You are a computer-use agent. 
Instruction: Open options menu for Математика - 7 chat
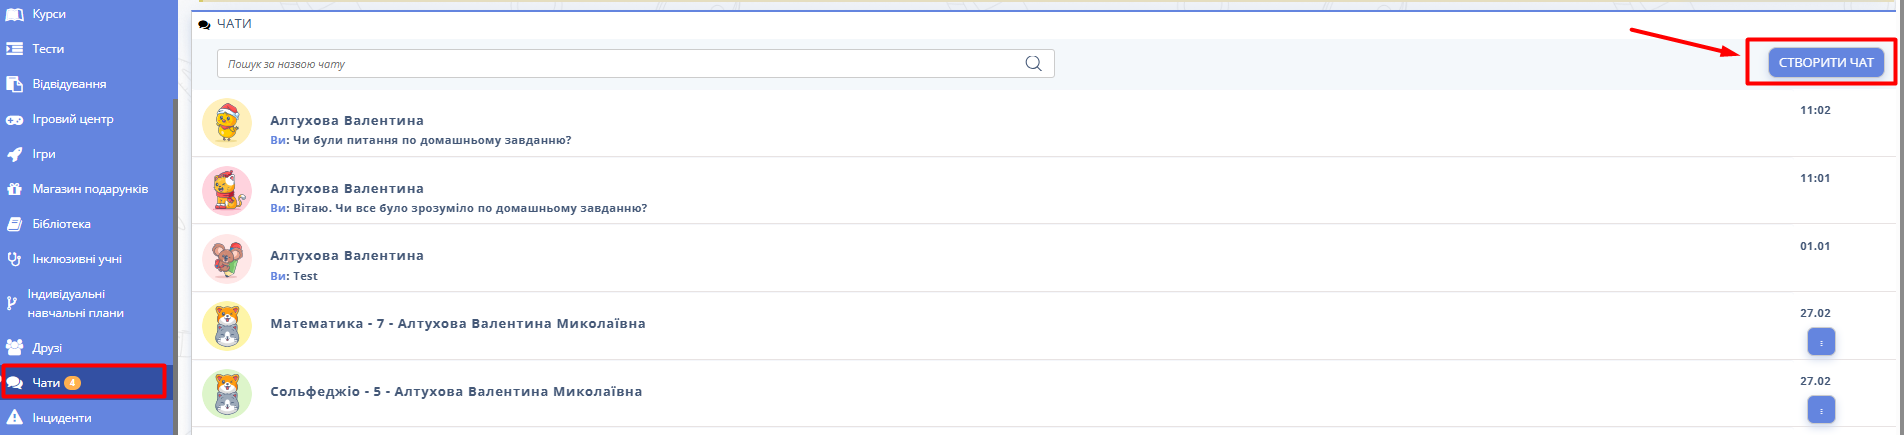1820,343
